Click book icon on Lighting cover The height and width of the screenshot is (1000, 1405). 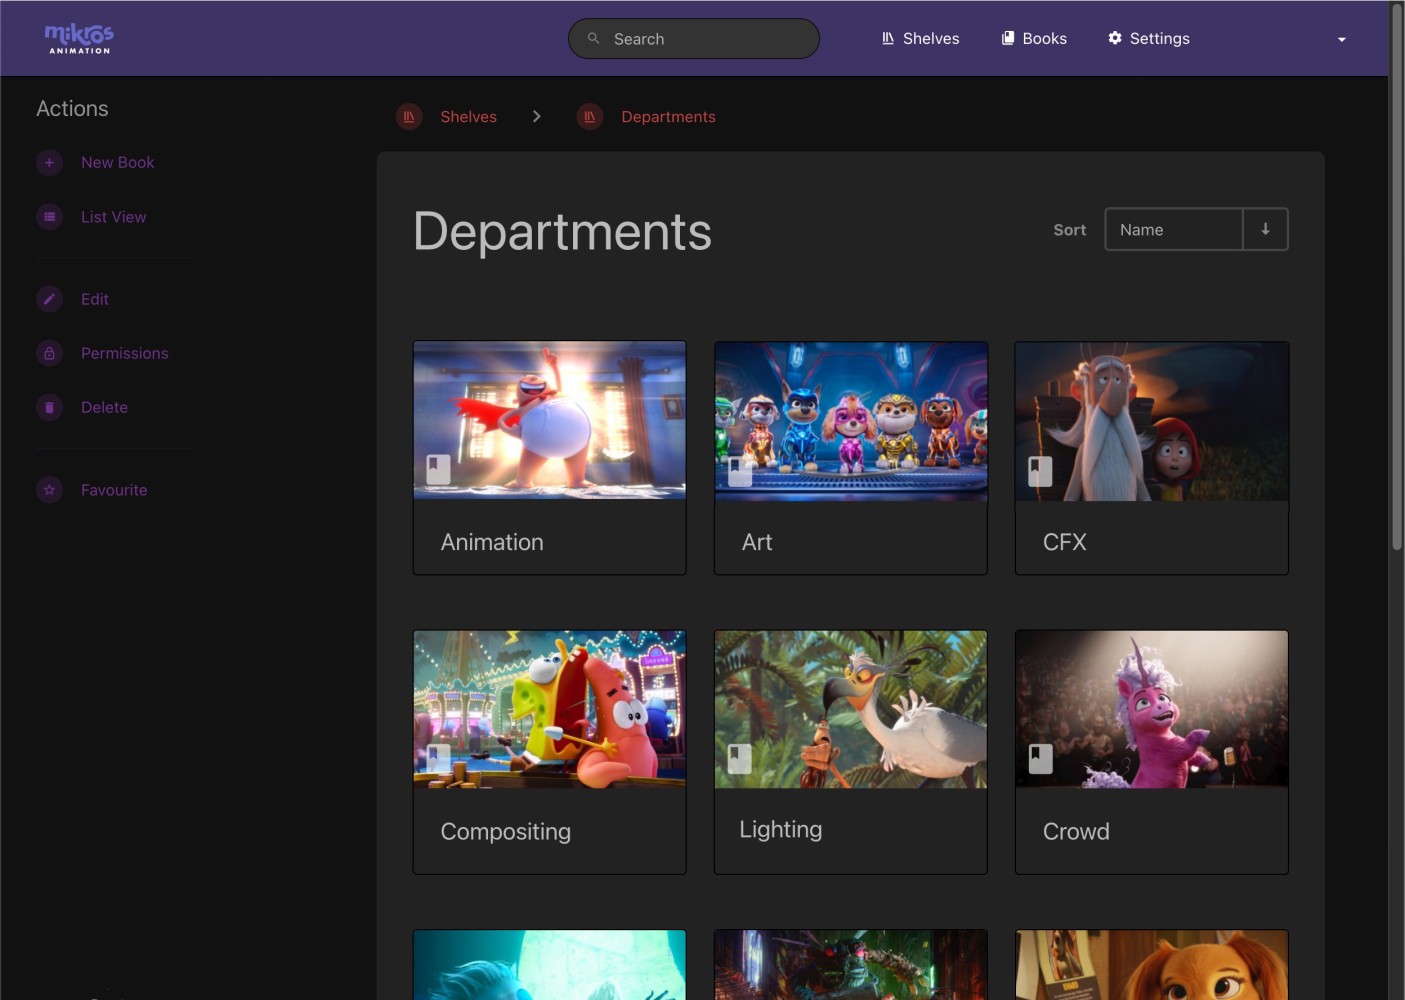739,759
